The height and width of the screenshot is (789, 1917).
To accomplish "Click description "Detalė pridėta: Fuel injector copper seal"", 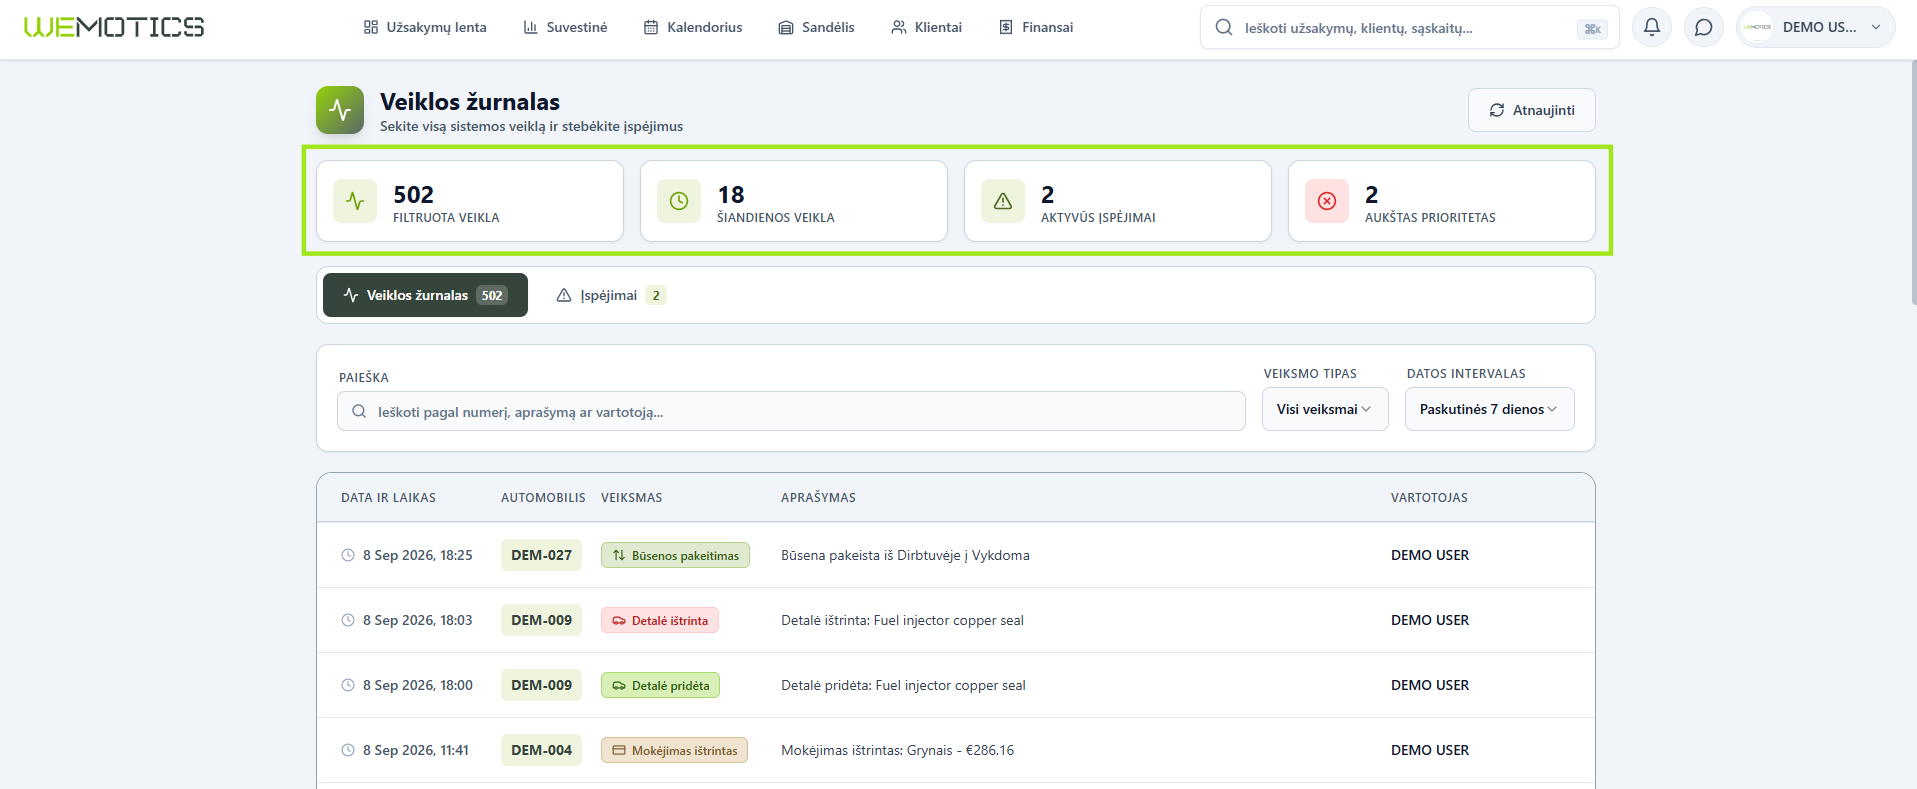I will coord(903,685).
